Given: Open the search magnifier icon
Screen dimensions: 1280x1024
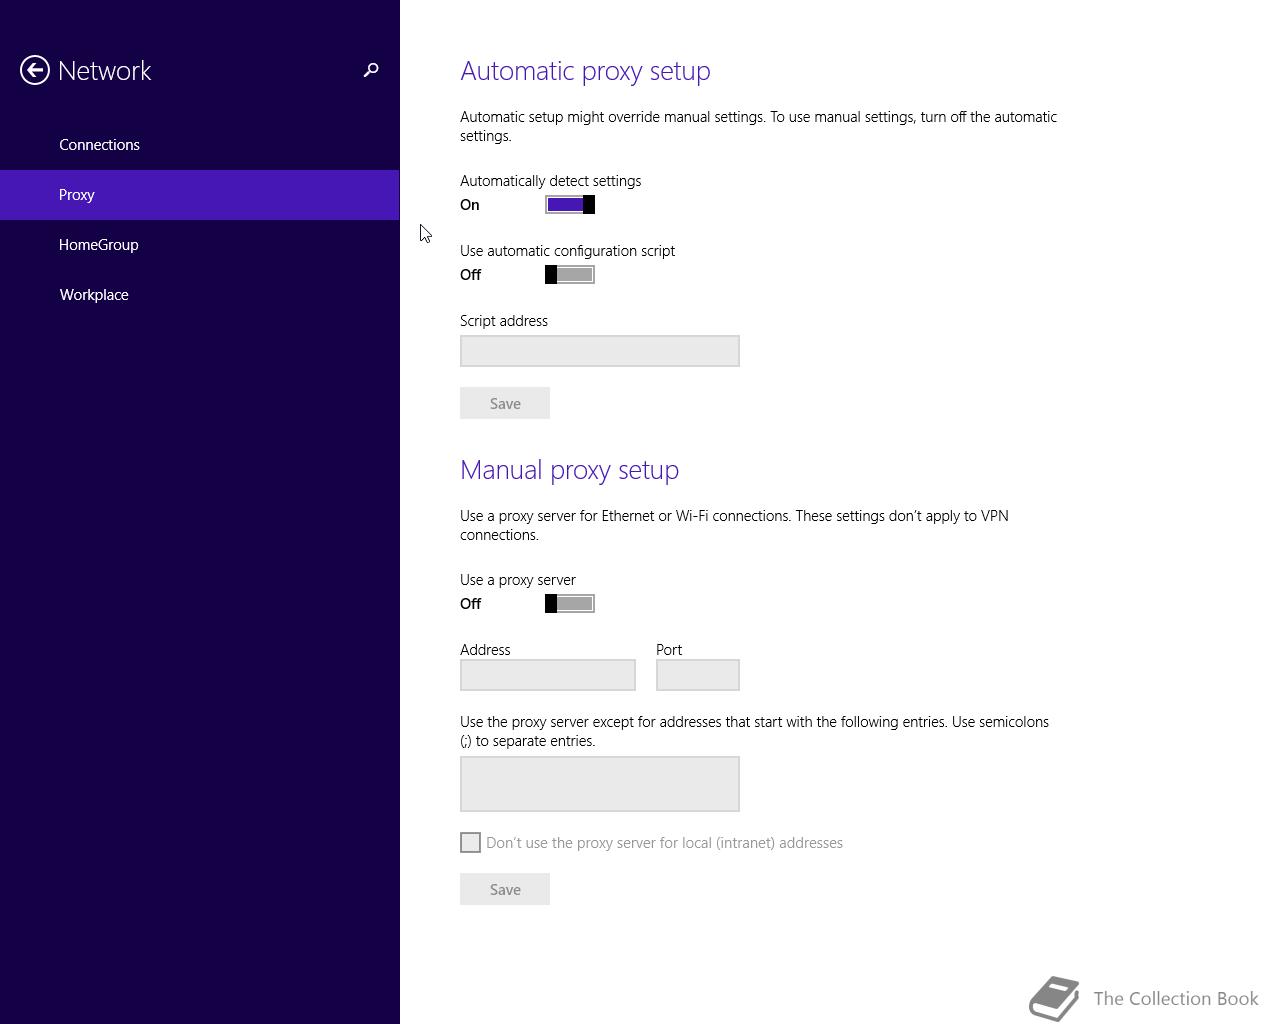Looking at the screenshot, I should (x=371, y=70).
